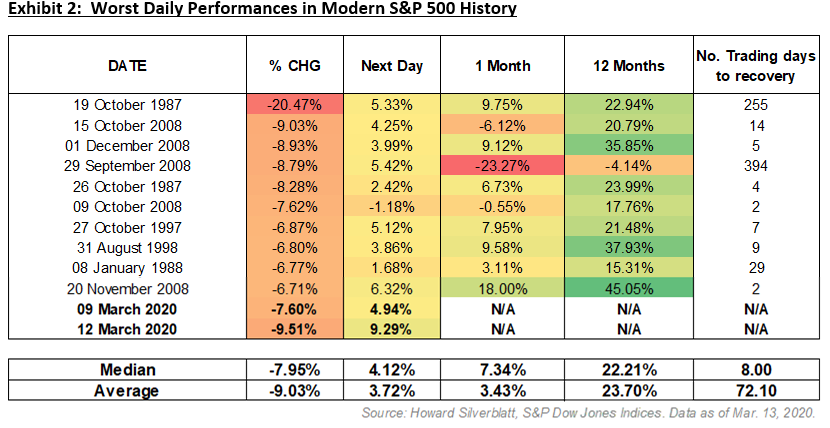Viewport: 830px width, 428px height.
Task: Click the 394 trading days cell
Action: pyautogui.click(x=756, y=163)
